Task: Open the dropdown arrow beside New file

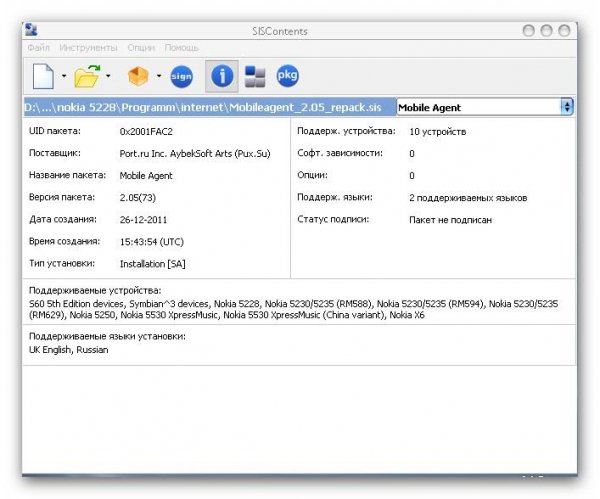Action: 64,76
